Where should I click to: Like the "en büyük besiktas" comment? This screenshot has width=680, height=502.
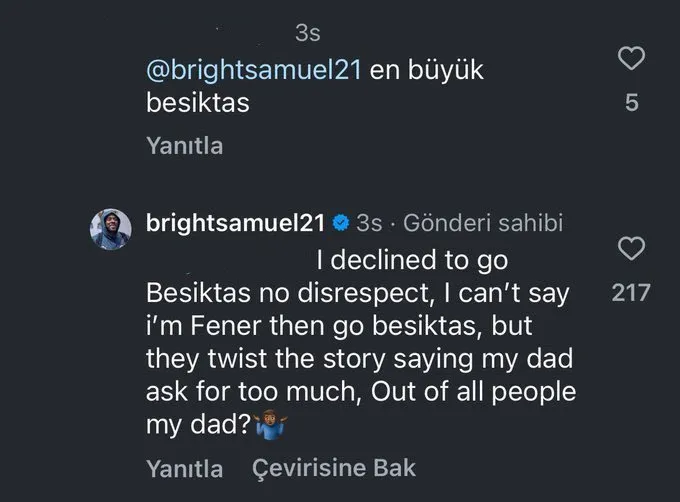pos(632,59)
